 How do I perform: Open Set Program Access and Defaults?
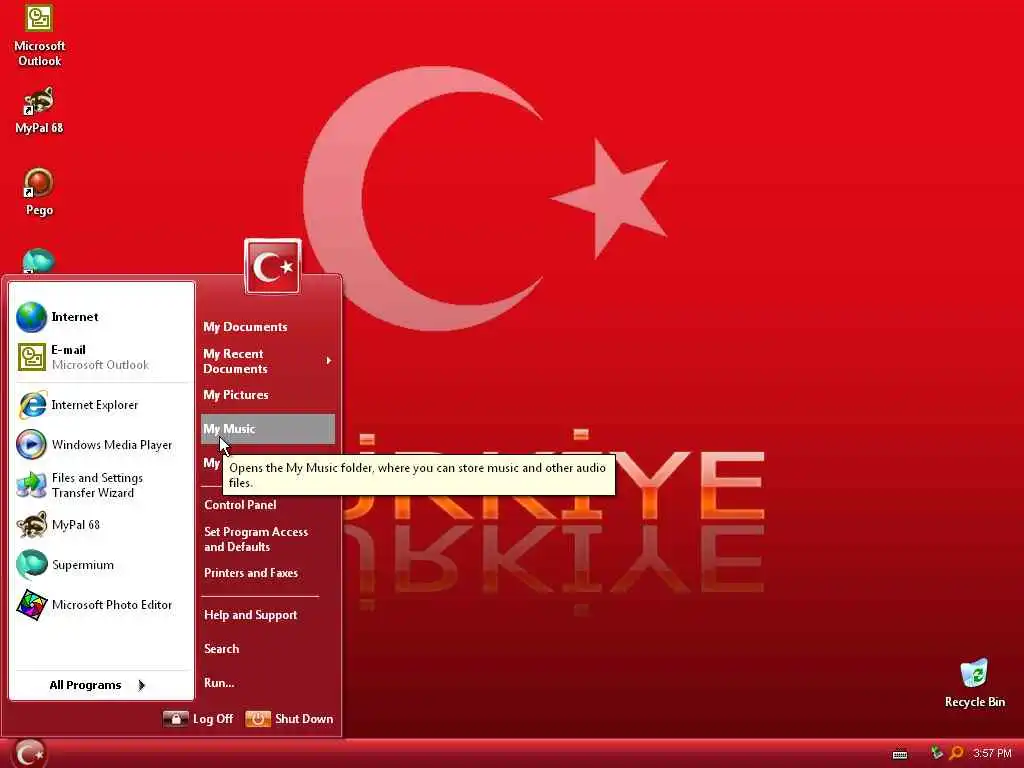[268, 539]
